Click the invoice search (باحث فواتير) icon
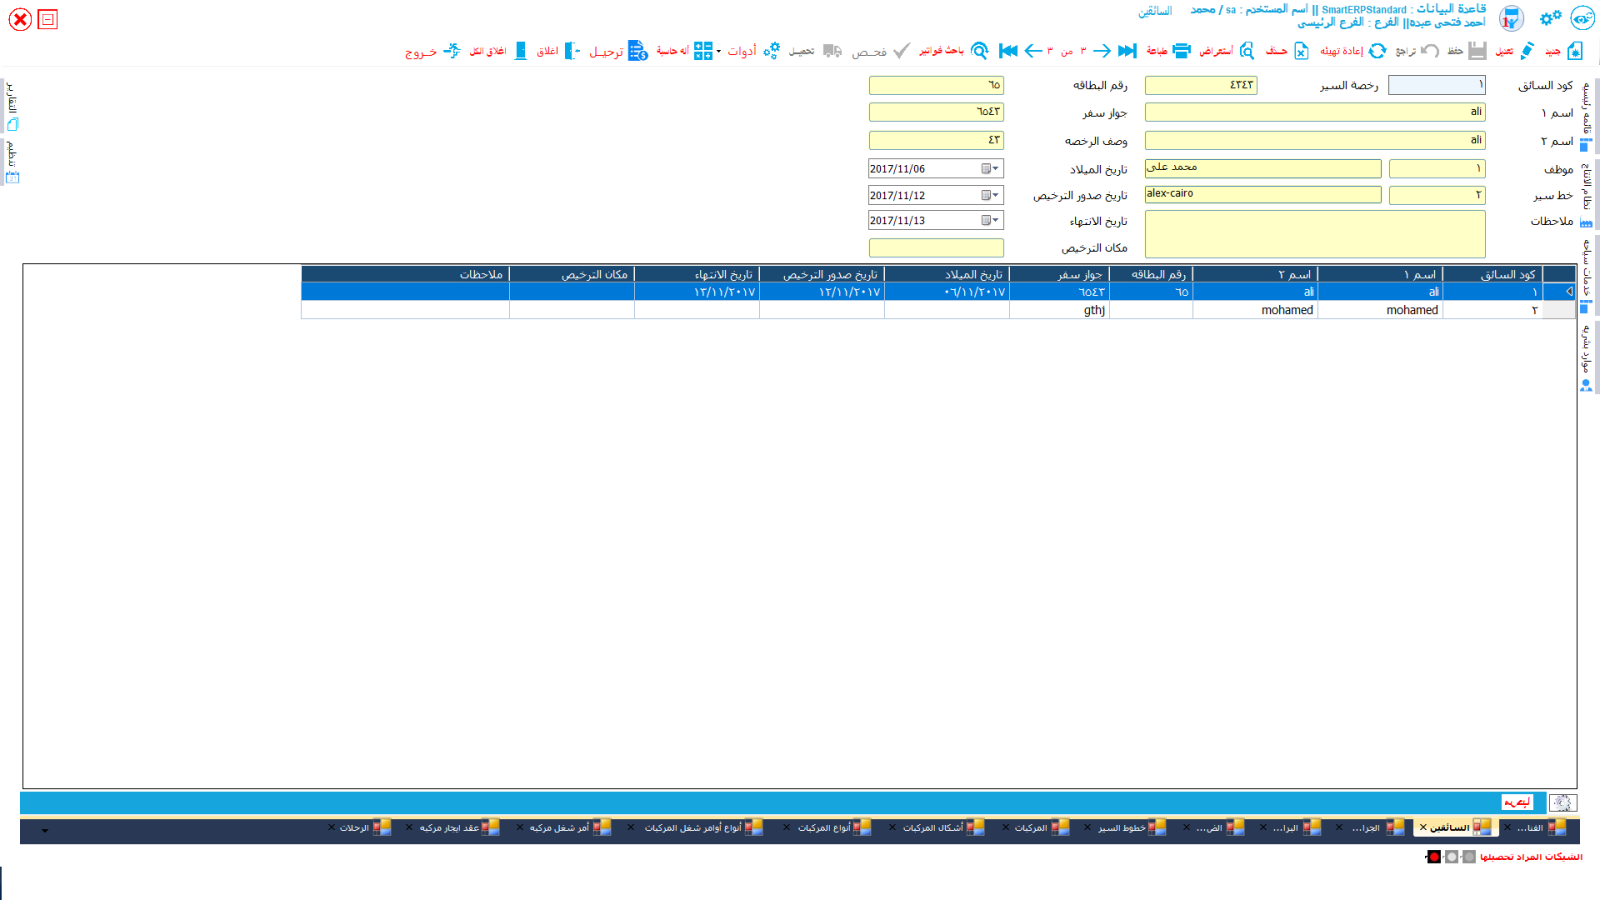1600x900 pixels. click(980, 51)
